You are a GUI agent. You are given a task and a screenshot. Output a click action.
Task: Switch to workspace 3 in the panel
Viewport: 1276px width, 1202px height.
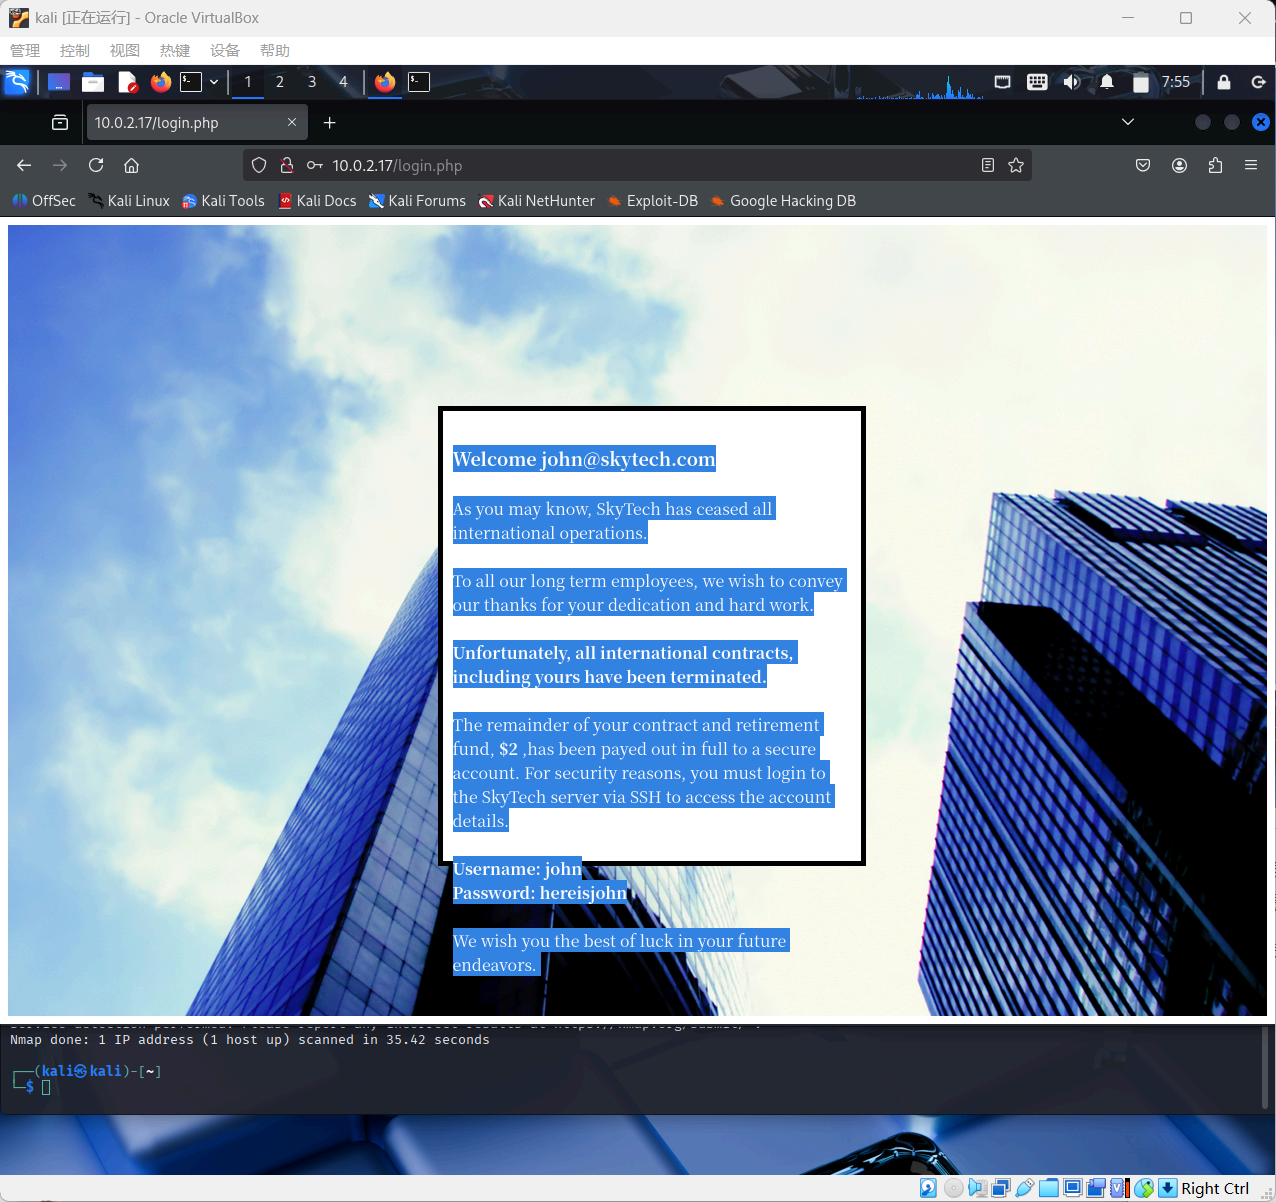click(x=312, y=82)
